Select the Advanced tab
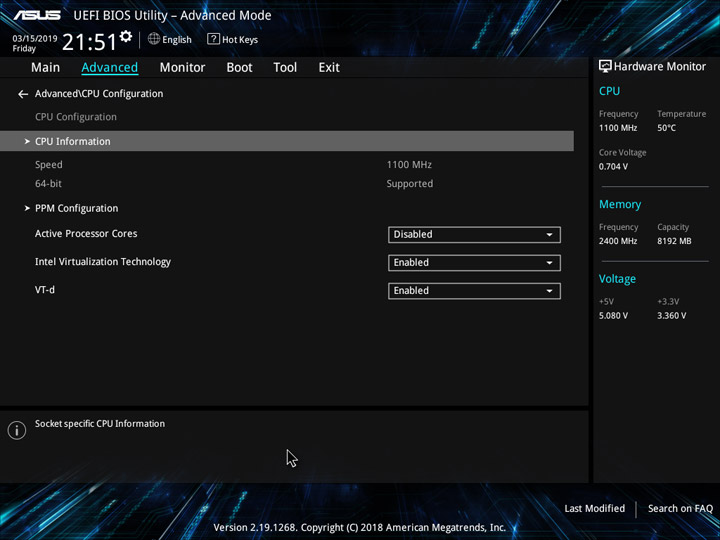Image resolution: width=720 pixels, height=540 pixels. (x=110, y=68)
